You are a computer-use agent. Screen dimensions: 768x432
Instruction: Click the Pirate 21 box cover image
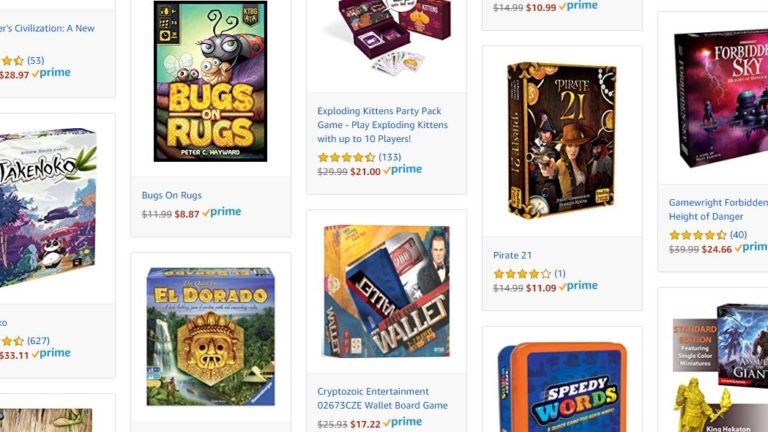click(x=562, y=140)
